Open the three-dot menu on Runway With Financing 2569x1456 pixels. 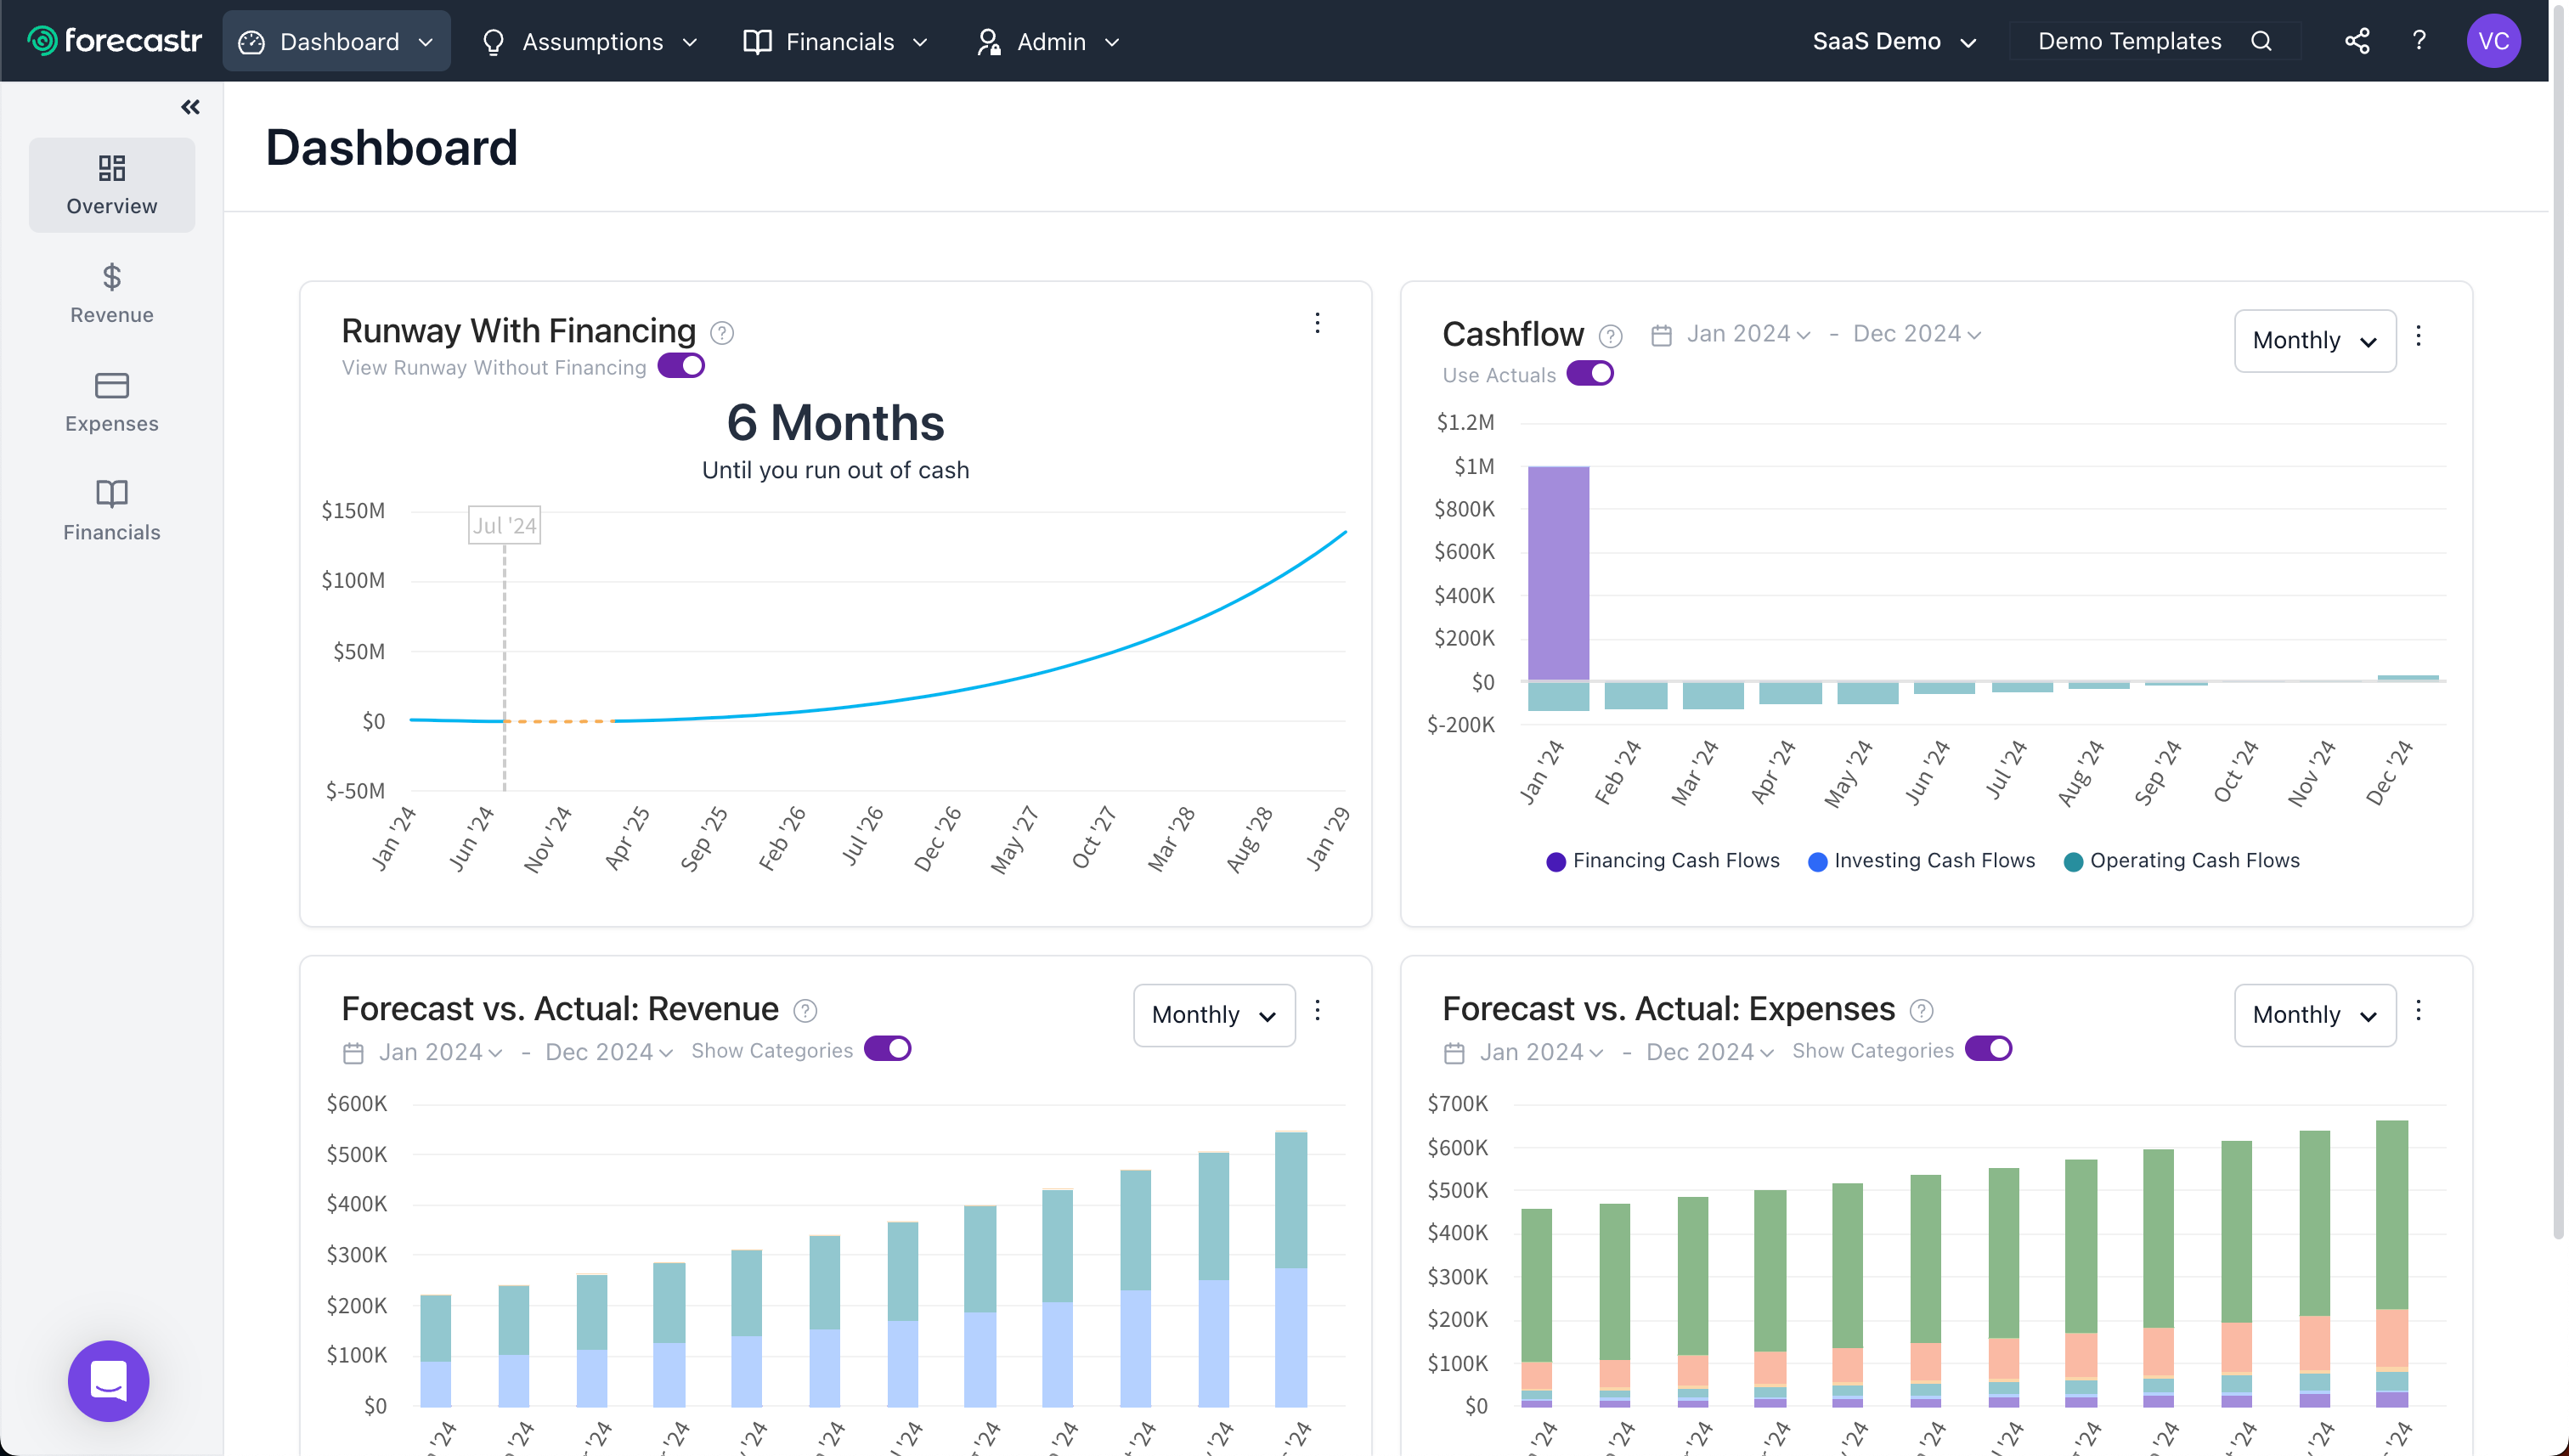[1317, 323]
